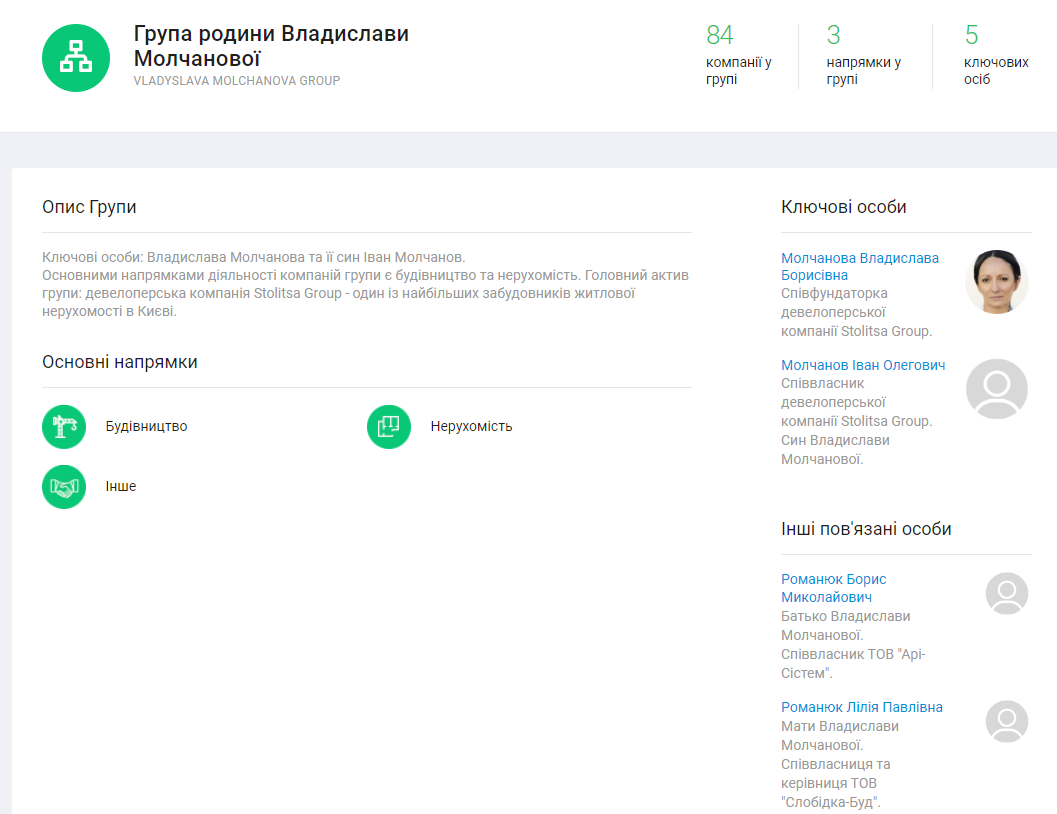
Task: Click the Інше handshake icon
Action: [x=64, y=487]
